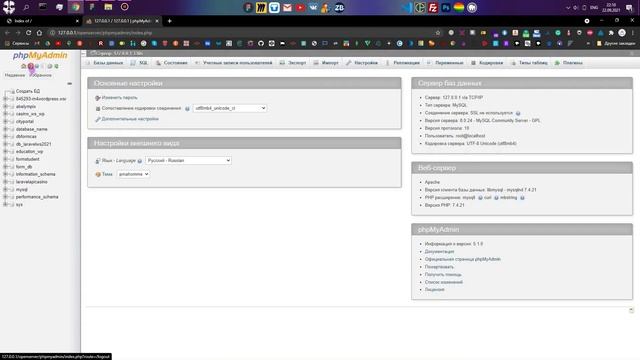The height and width of the screenshot is (360, 640).
Task: Open help icon after curl extension
Action: (496, 198)
